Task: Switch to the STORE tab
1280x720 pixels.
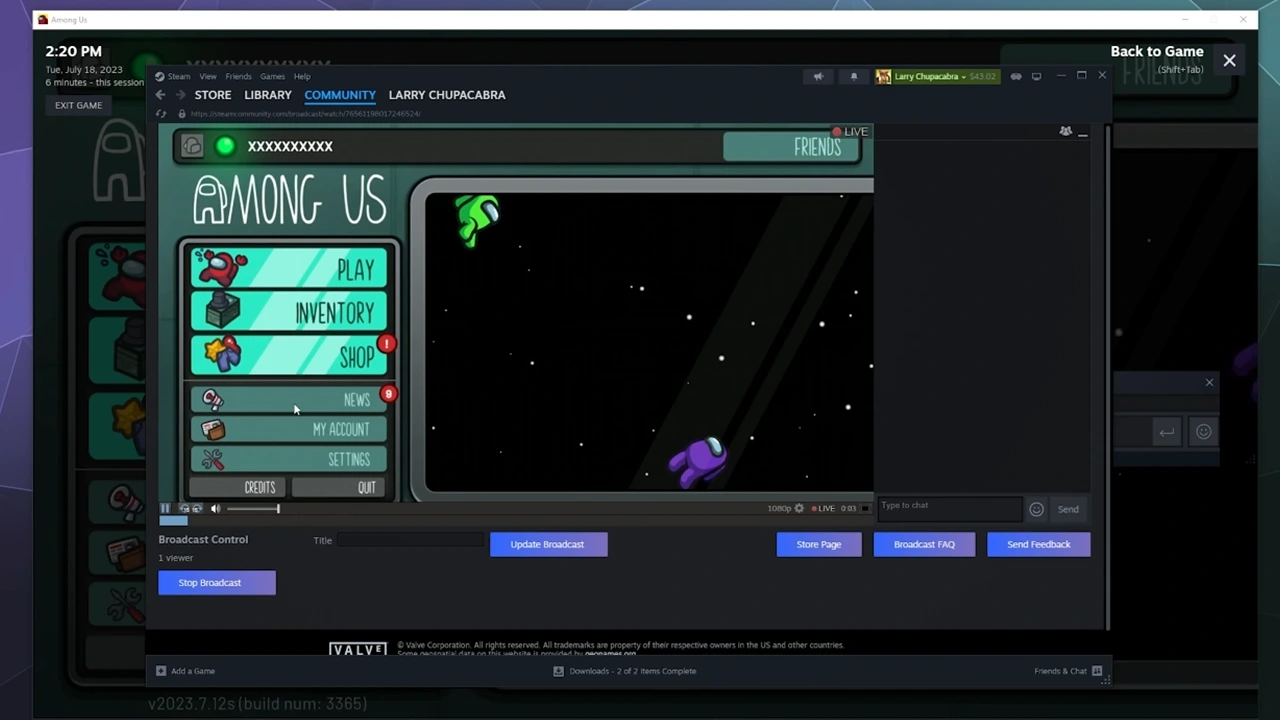Action: [x=212, y=94]
